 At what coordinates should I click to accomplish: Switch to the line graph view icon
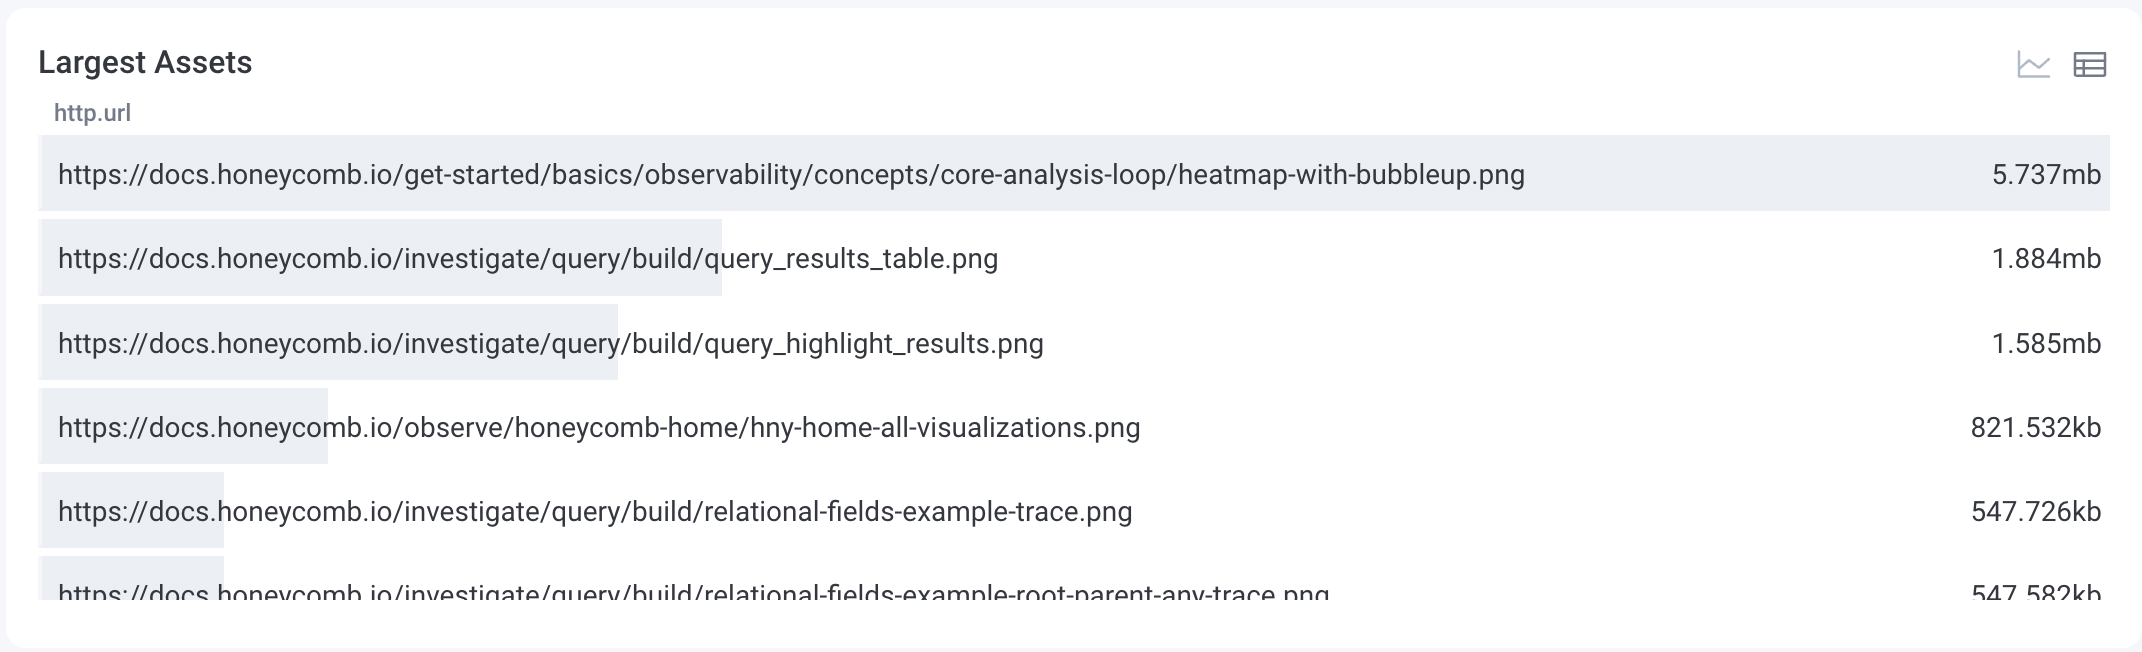[2033, 65]
